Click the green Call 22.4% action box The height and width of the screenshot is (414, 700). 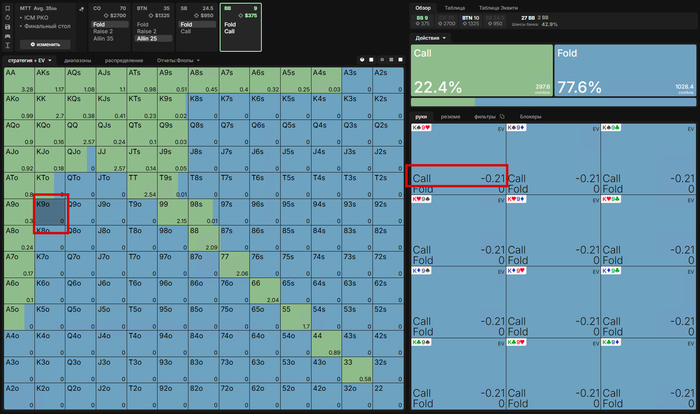coord(482,70)
